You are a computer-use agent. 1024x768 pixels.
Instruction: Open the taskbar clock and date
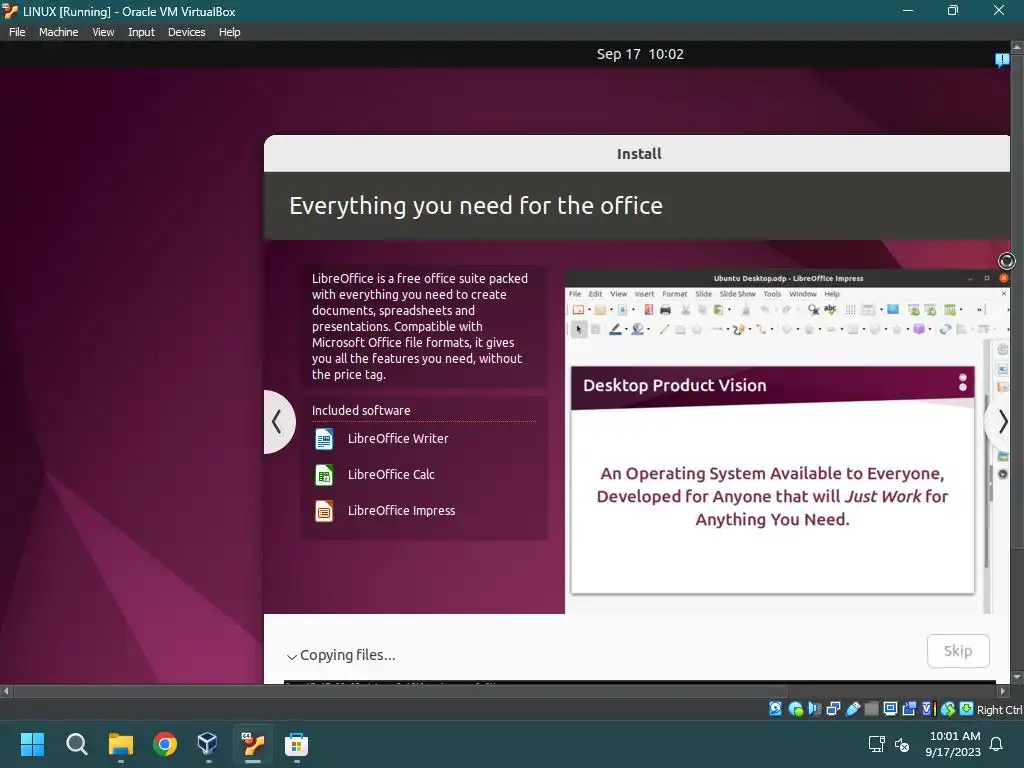coord(953,744)
